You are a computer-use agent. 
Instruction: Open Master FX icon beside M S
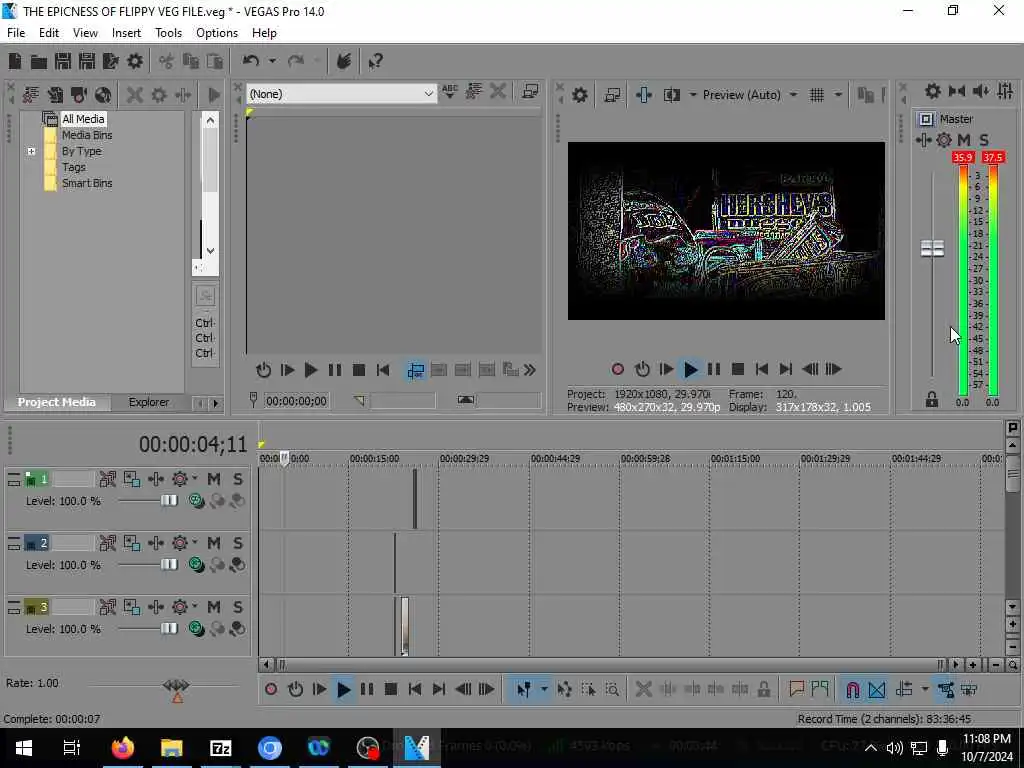point(923,140)
